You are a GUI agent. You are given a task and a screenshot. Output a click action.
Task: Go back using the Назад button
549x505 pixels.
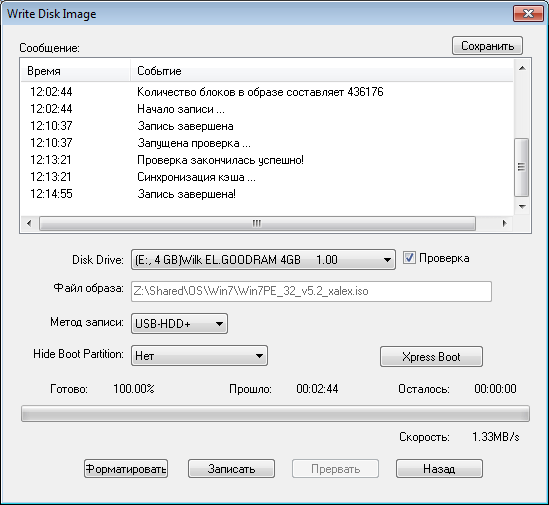(439, 469)
